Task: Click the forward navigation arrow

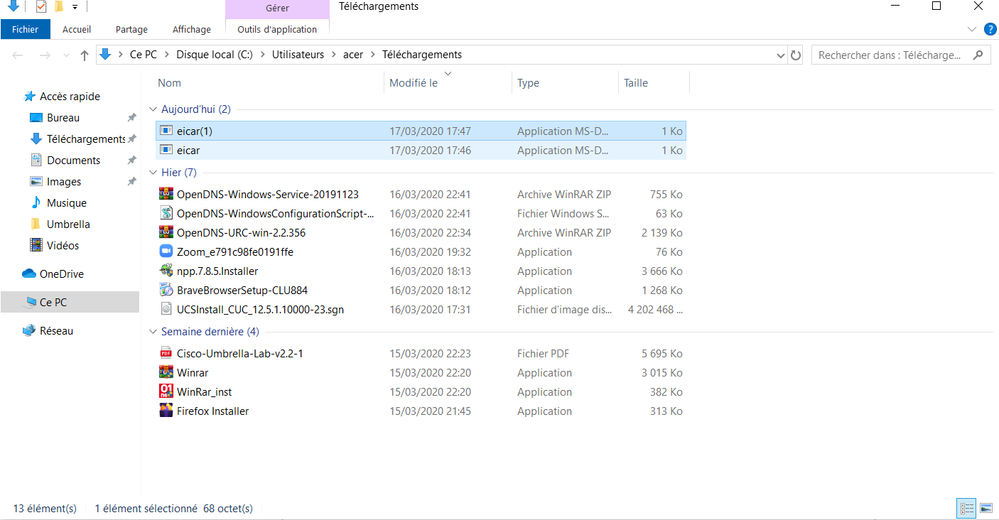Action: click(45, 55)
